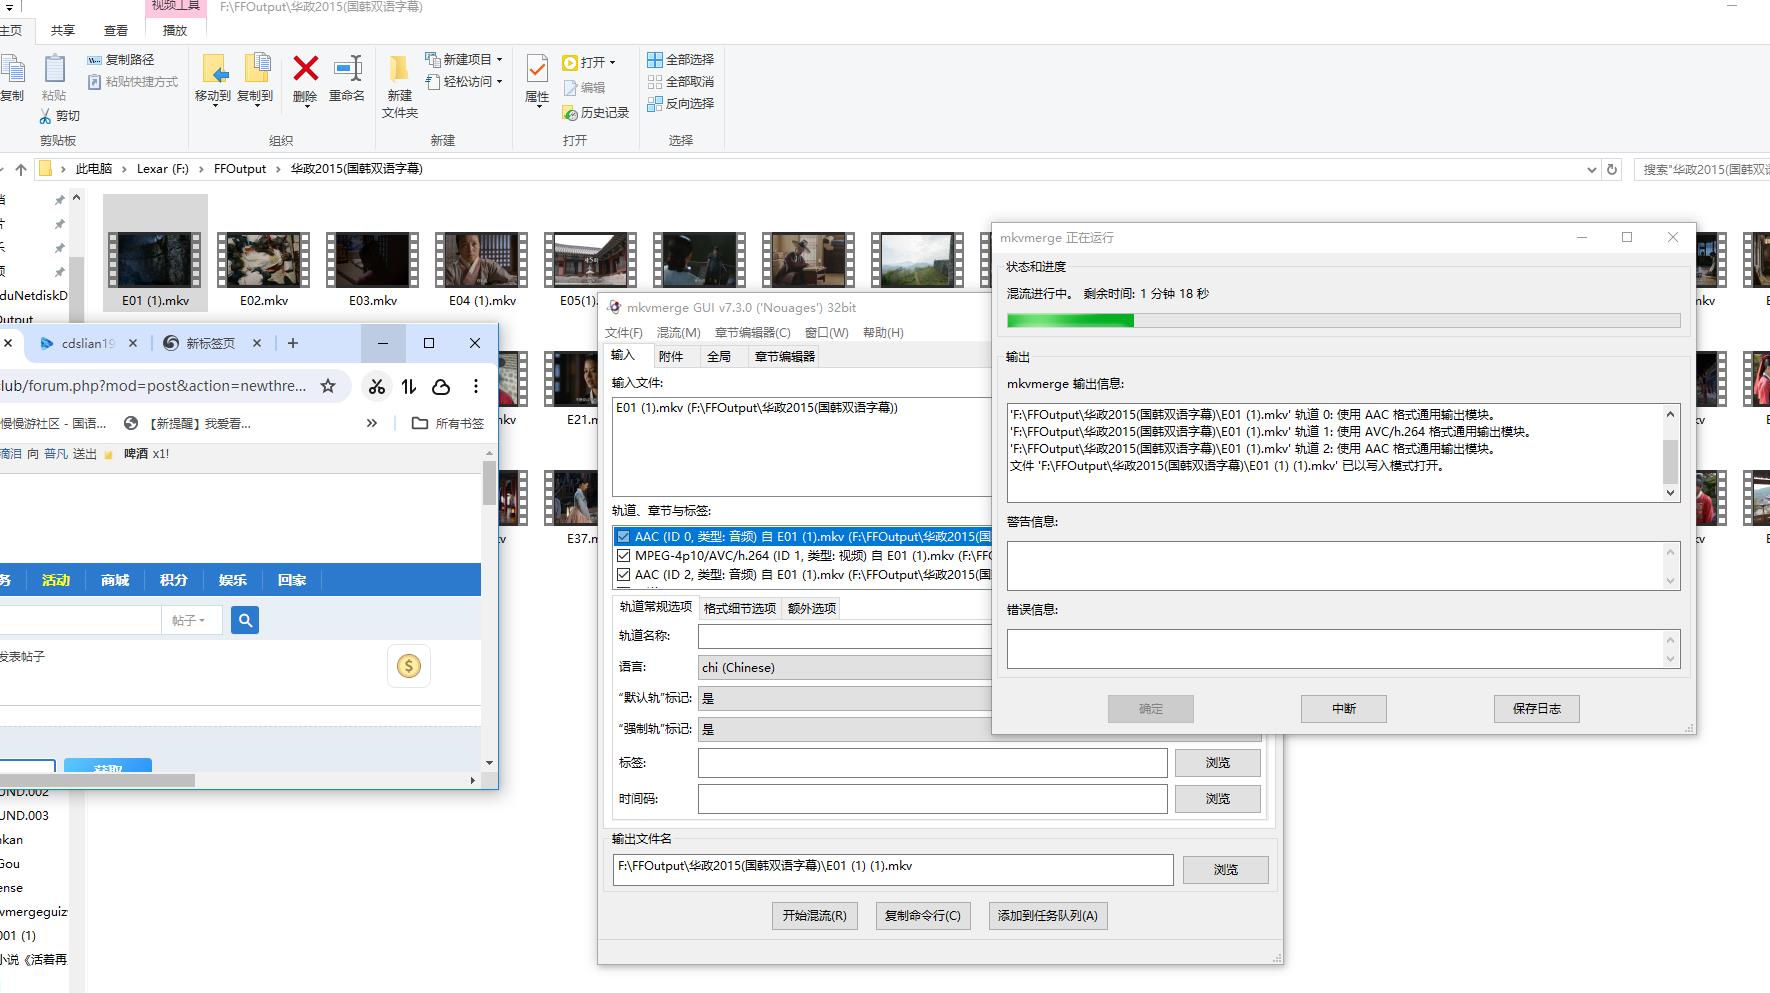Viewport: 1770px width, 993px height.
Task: Uncheck the AAC ID 0 audio track
Action: point(624,537)
